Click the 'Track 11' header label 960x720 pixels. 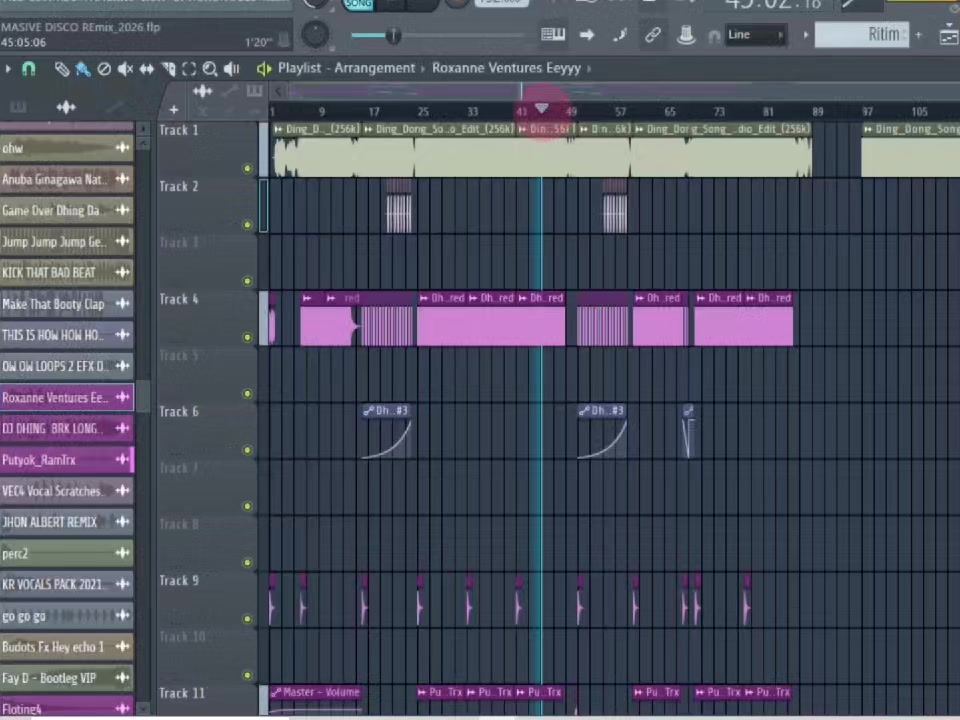(182, 693)
